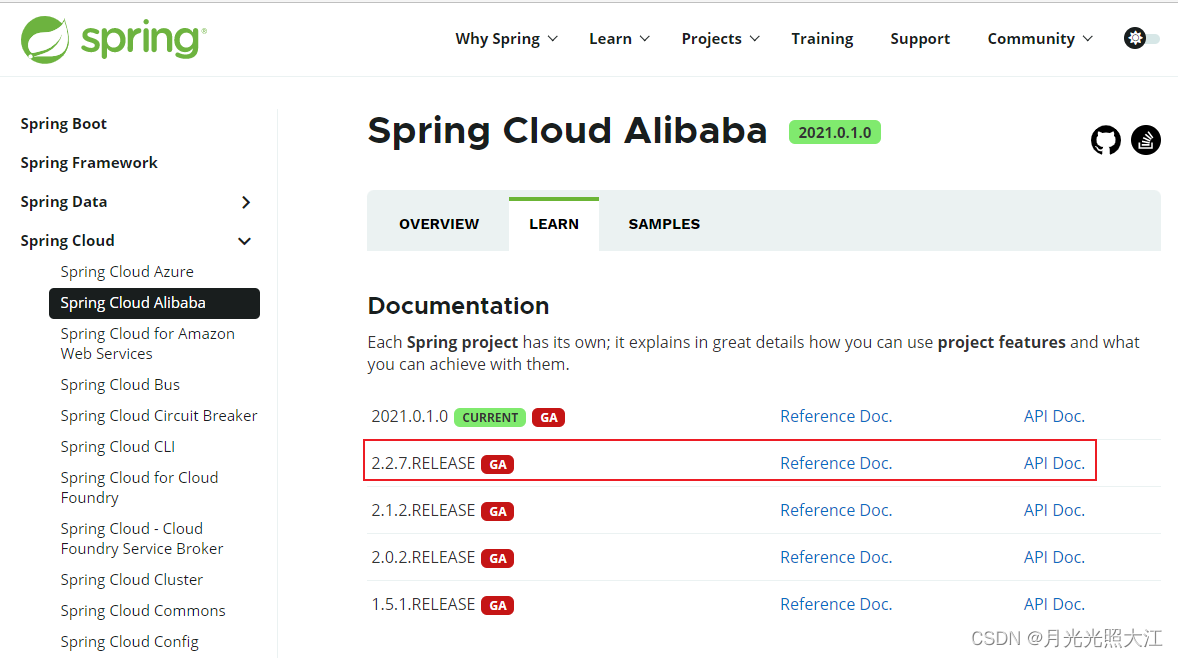Select Spring Cloud - Cloud Foundry Service Broker

tap(141, 539)
